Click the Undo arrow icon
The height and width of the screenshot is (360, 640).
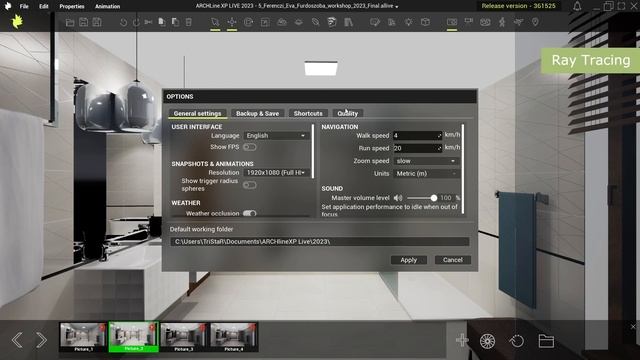(123, 22)
